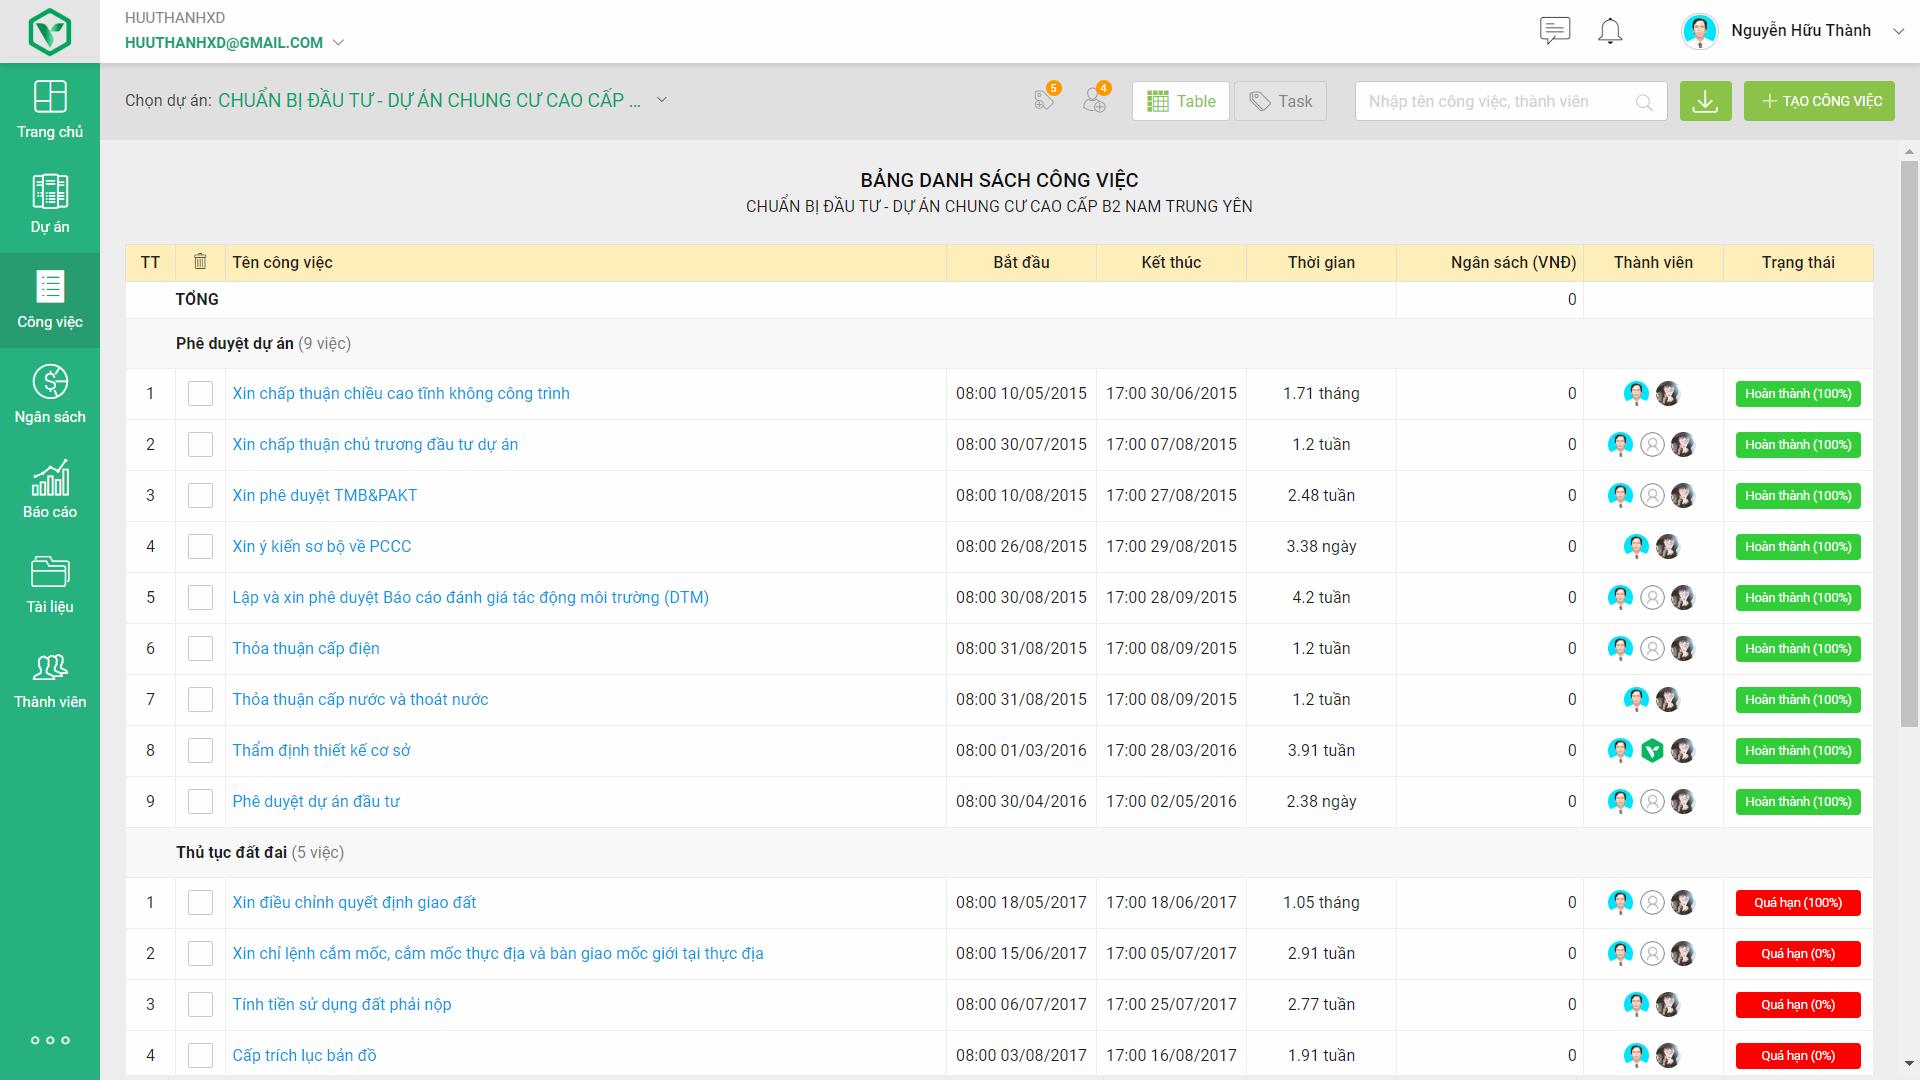Check box for Xin ý kiến sơ bộ về PCCC
This screenshot has height=1080, width=1920.
point(200,546)
